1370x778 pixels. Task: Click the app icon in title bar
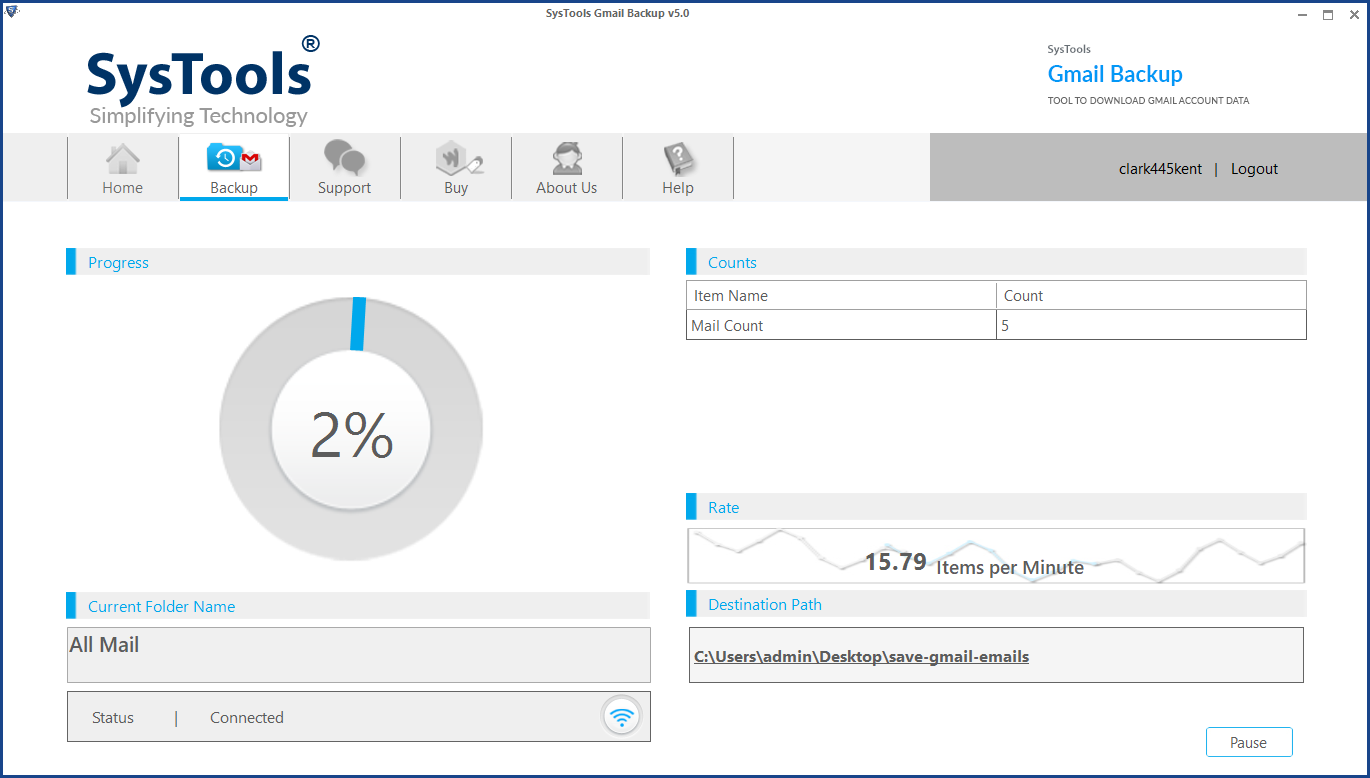(x=12, y=13)
